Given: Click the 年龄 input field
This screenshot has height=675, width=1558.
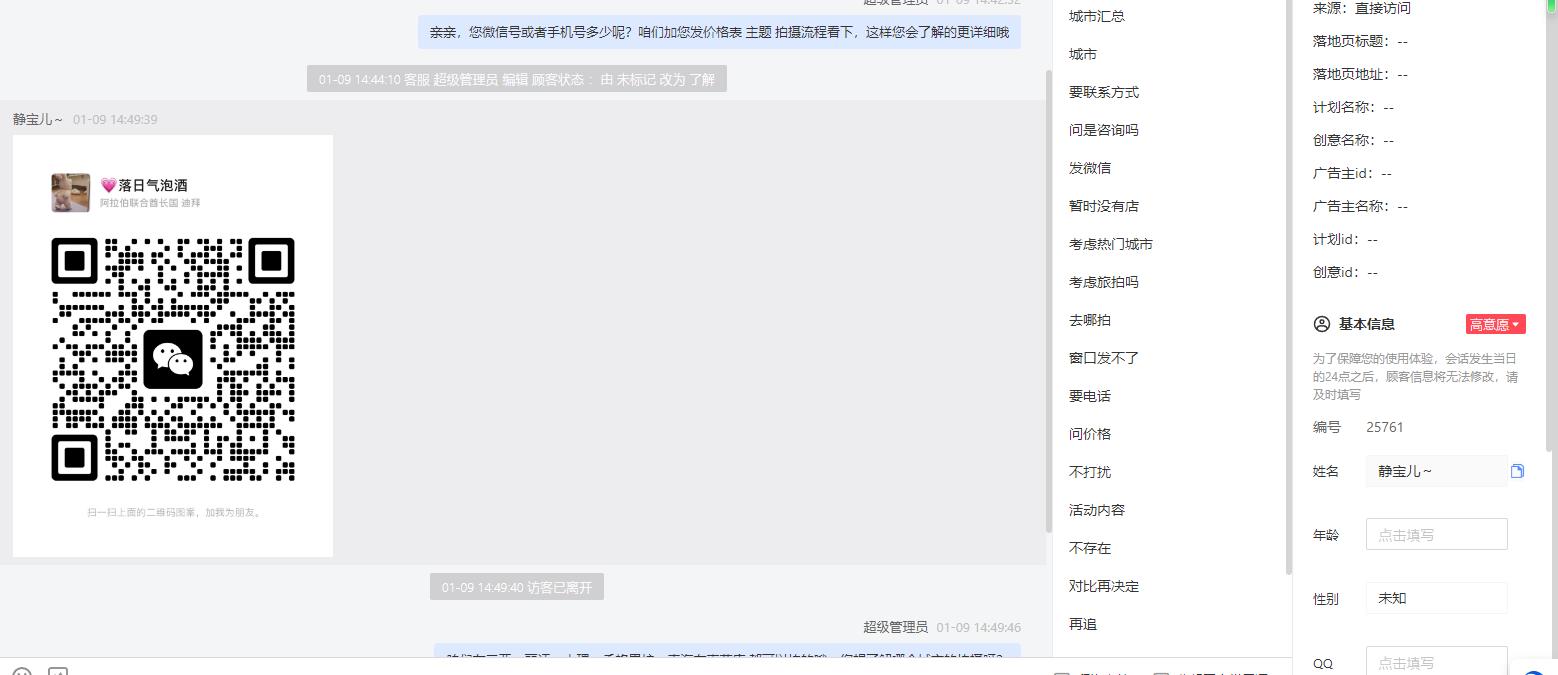Looking at the screenshot, I should pos(1436,534).
